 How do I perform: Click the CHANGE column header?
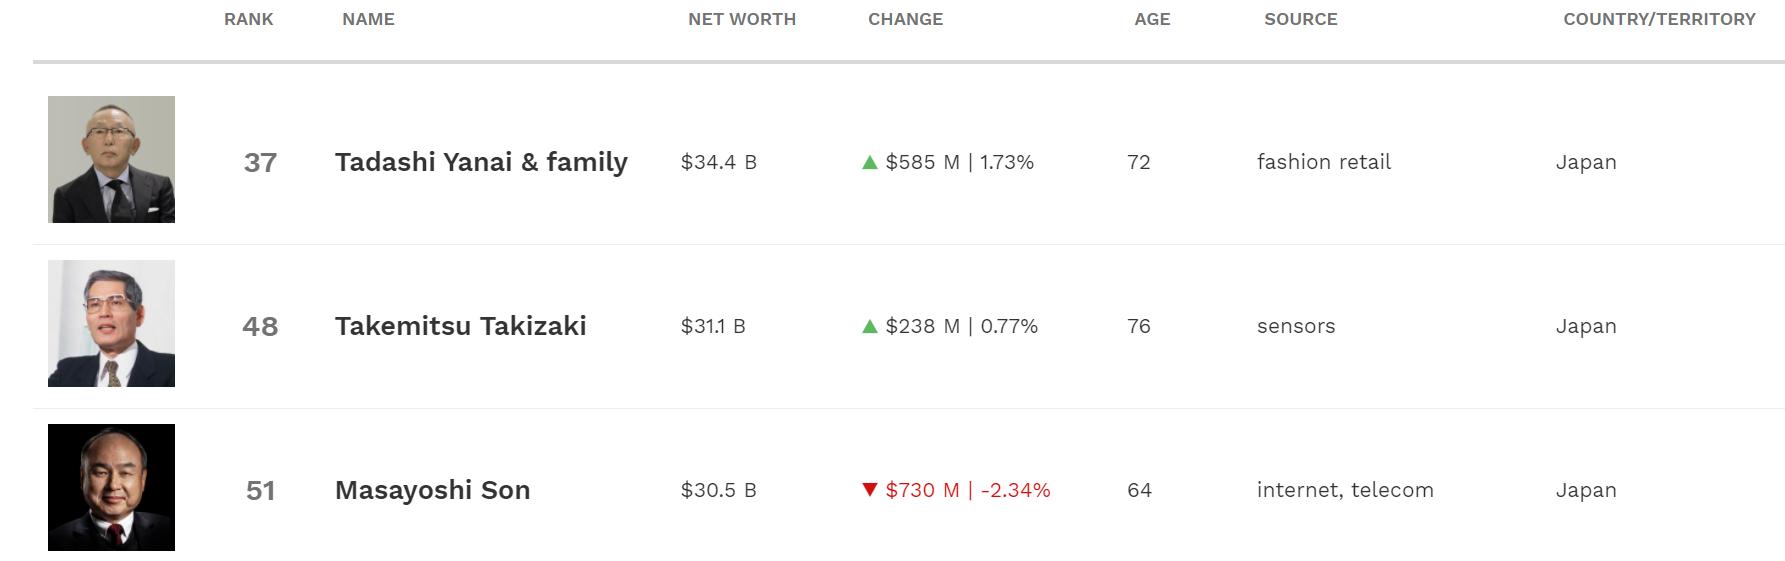click(905, 19)
